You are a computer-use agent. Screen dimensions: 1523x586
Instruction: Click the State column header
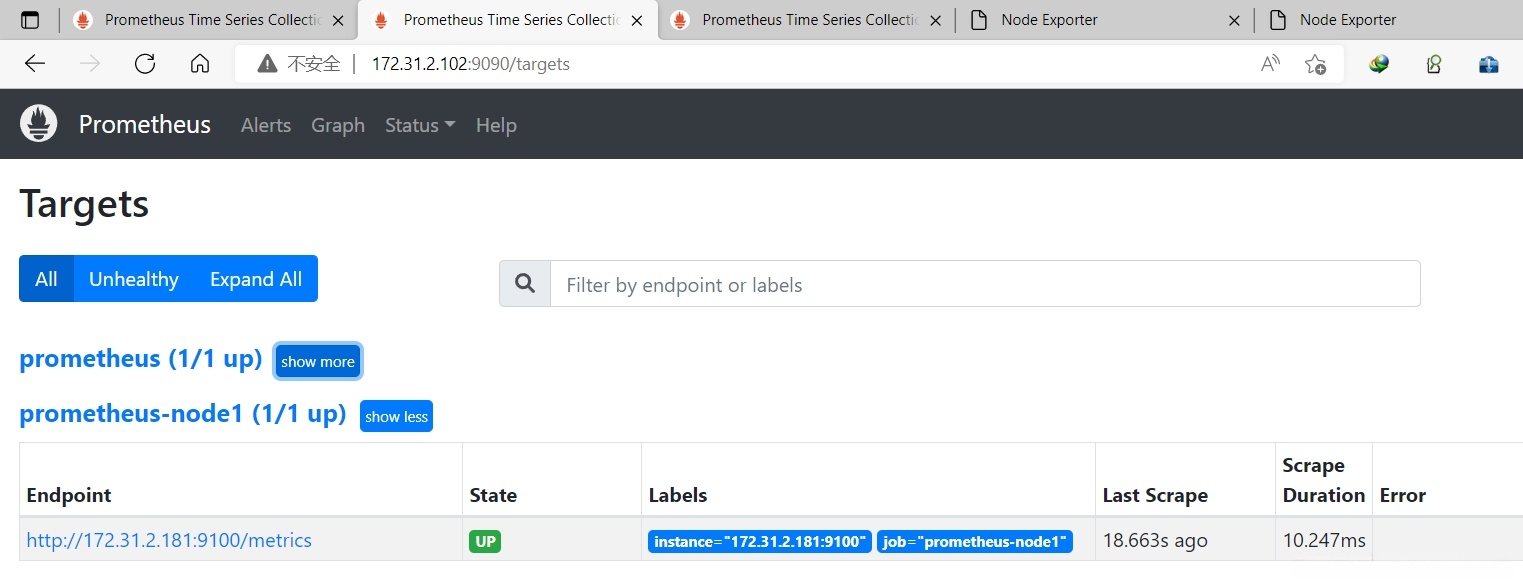point(493,495)
